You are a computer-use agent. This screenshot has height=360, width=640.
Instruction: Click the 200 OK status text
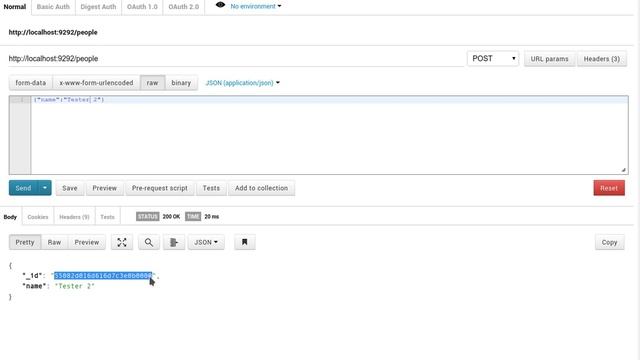click(171, 217)
